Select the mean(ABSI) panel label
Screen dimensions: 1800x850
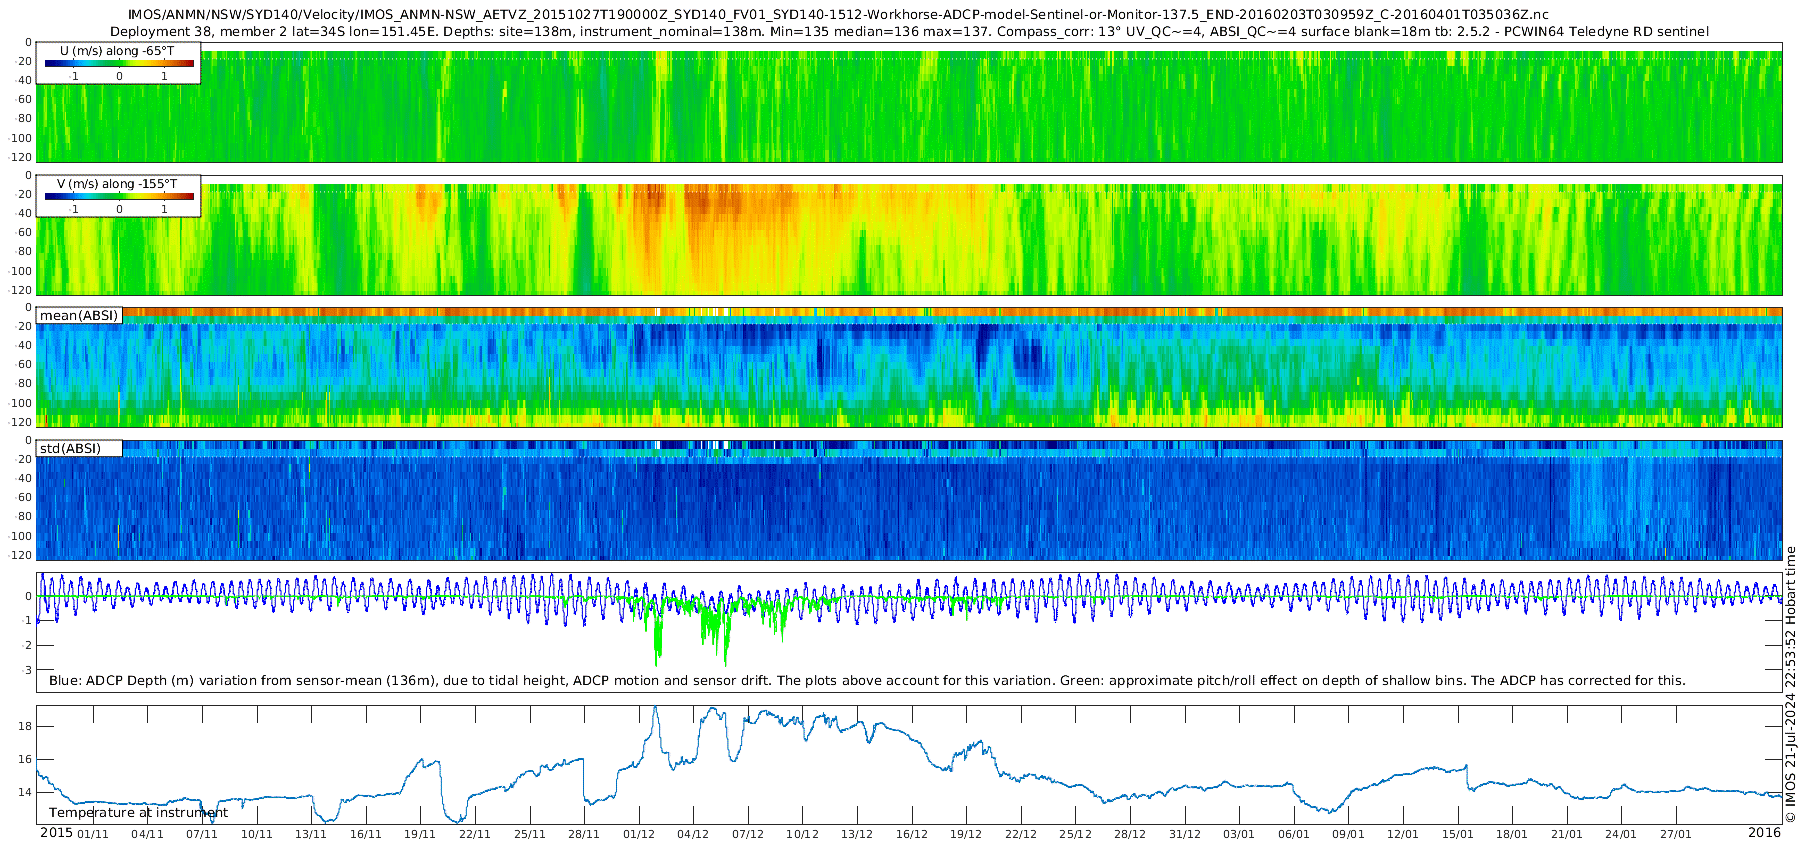(79, 316)
